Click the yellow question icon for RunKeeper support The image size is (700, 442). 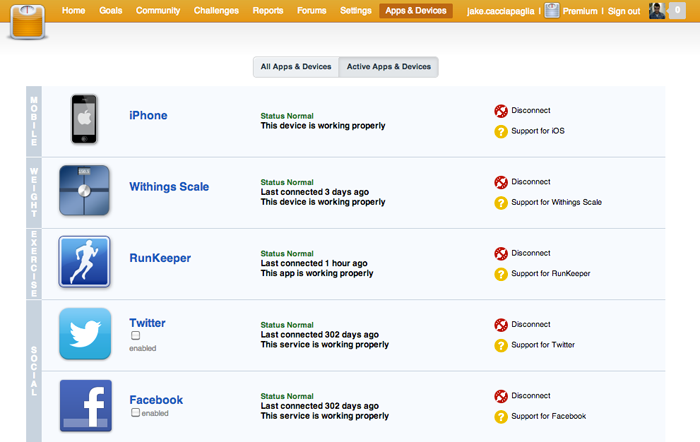[x=501, y=274]
